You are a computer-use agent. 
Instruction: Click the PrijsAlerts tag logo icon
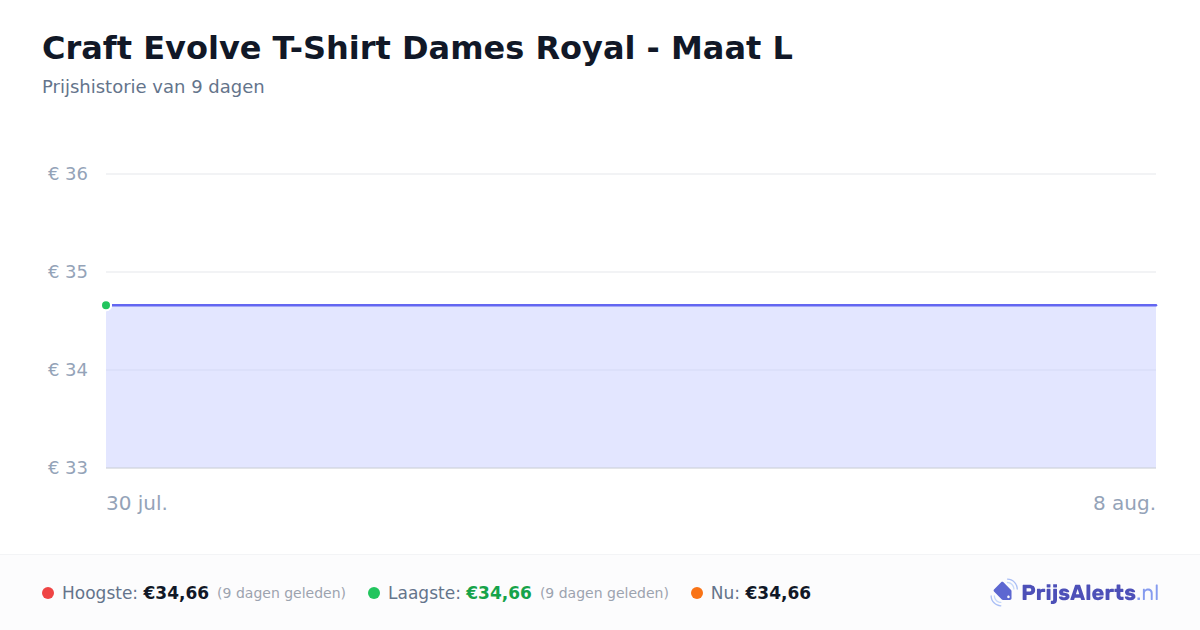click(1003, 593)
